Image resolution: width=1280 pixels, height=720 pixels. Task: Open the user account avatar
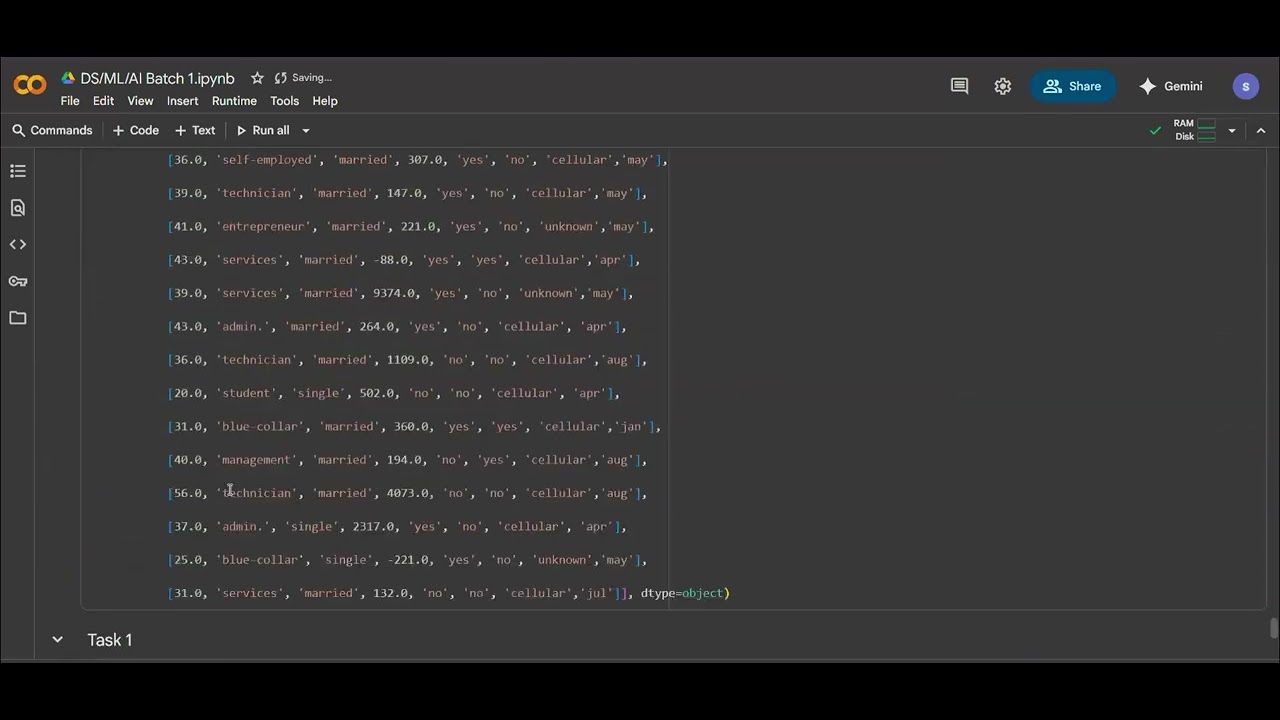coord(1245,86)
